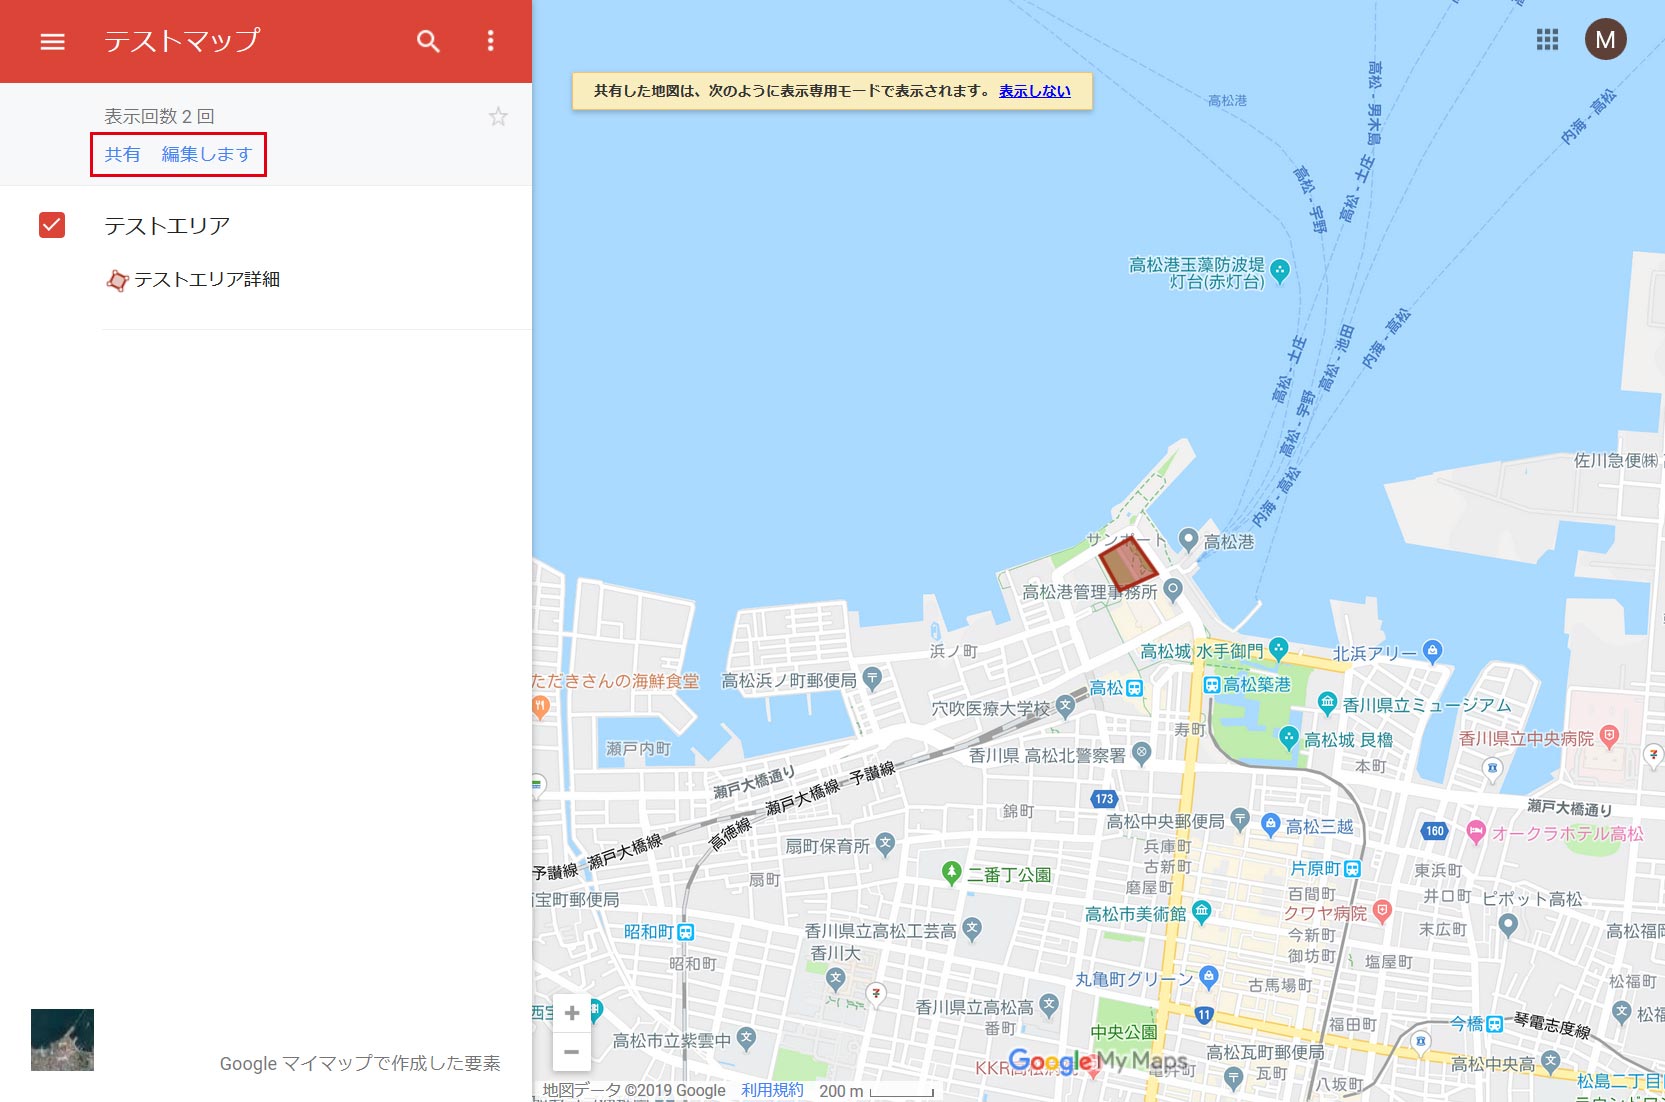Click the 共有 share link
Screen dimensions: 1665x1102
[123, 154]
